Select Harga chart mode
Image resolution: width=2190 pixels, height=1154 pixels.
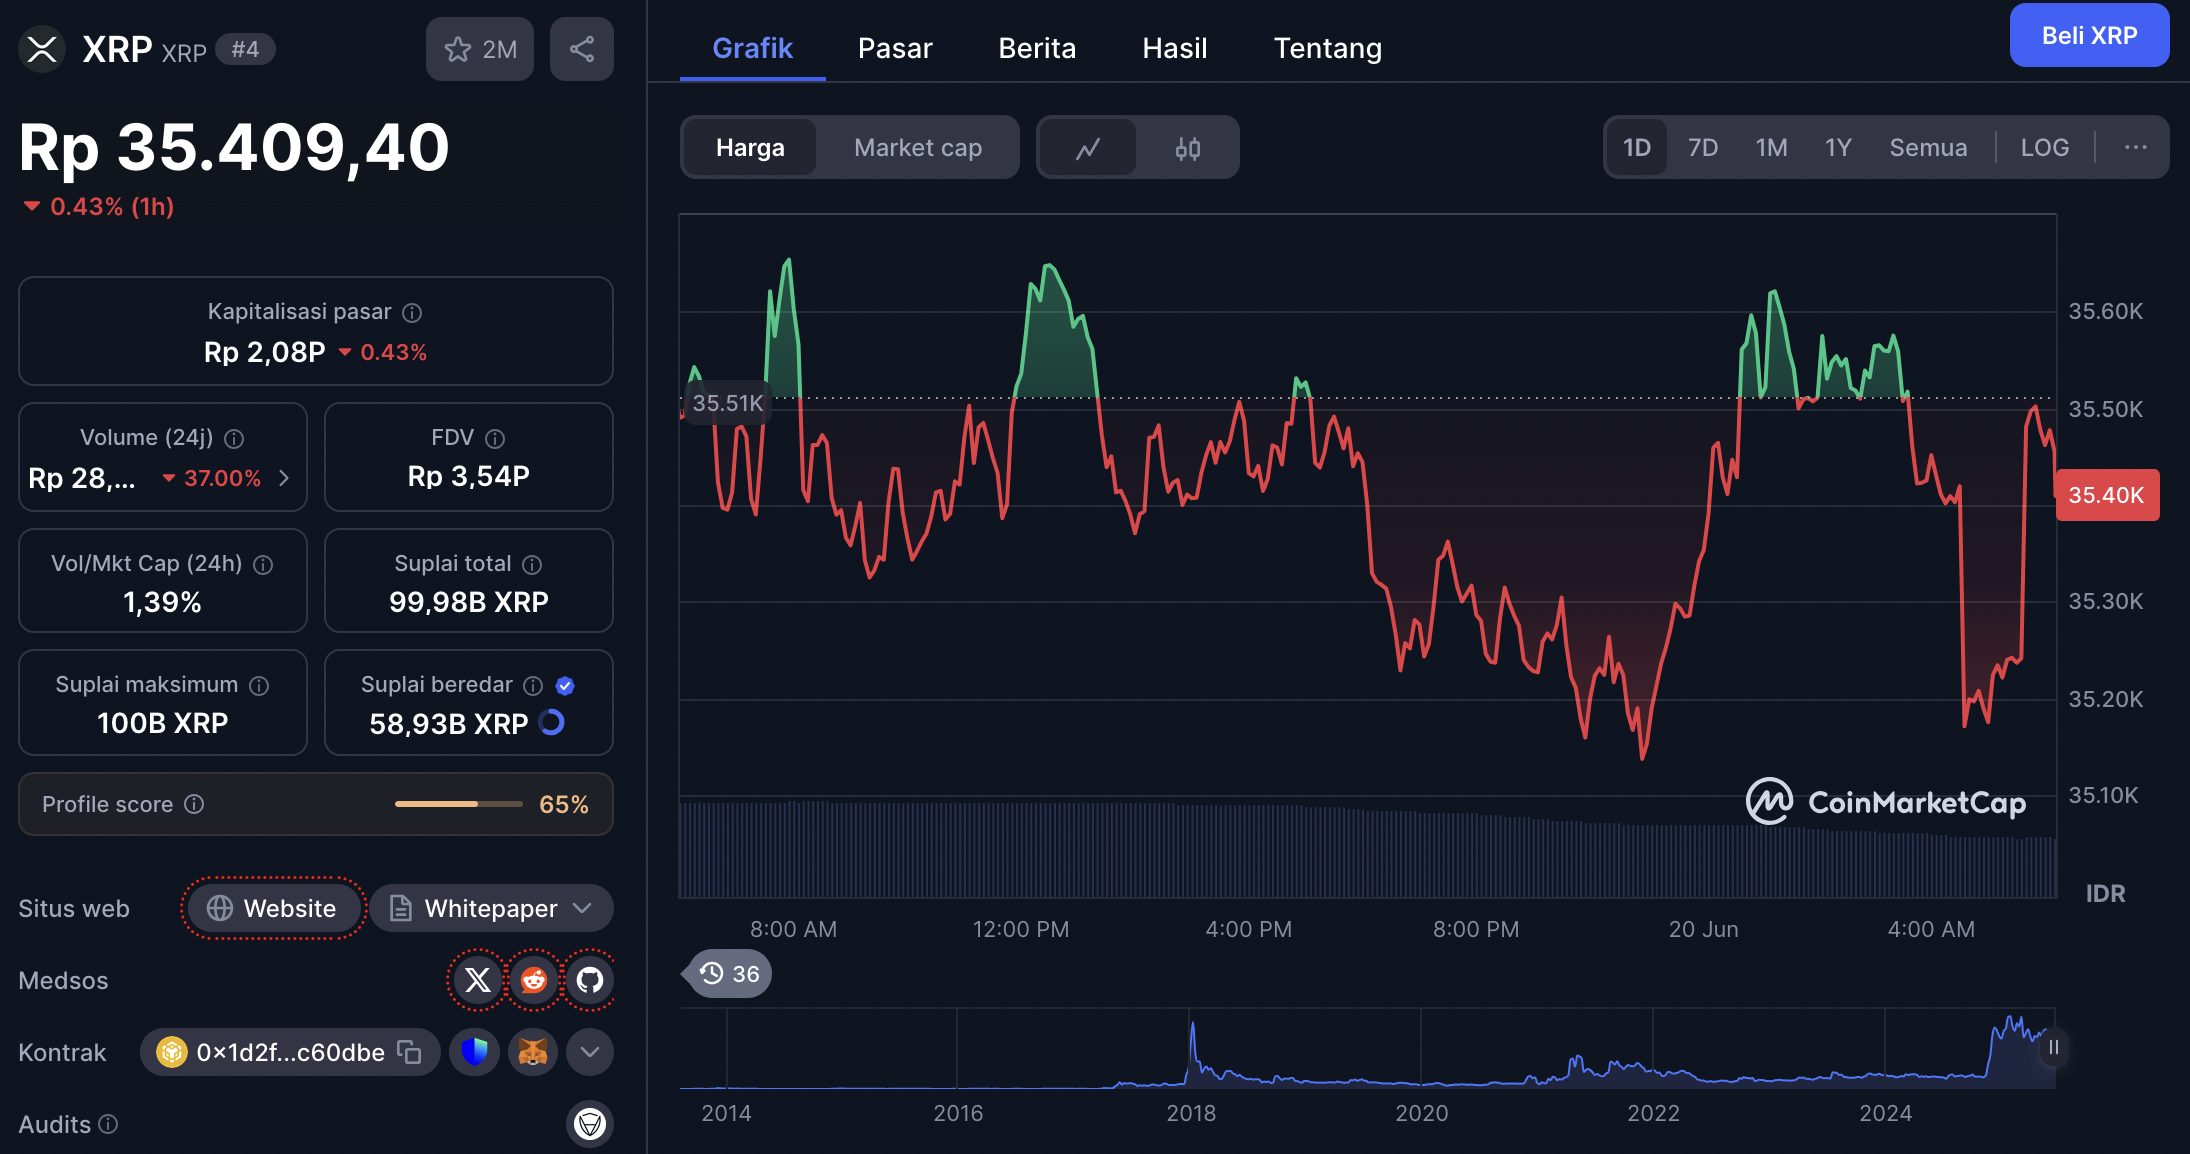(x=750, y=148)
